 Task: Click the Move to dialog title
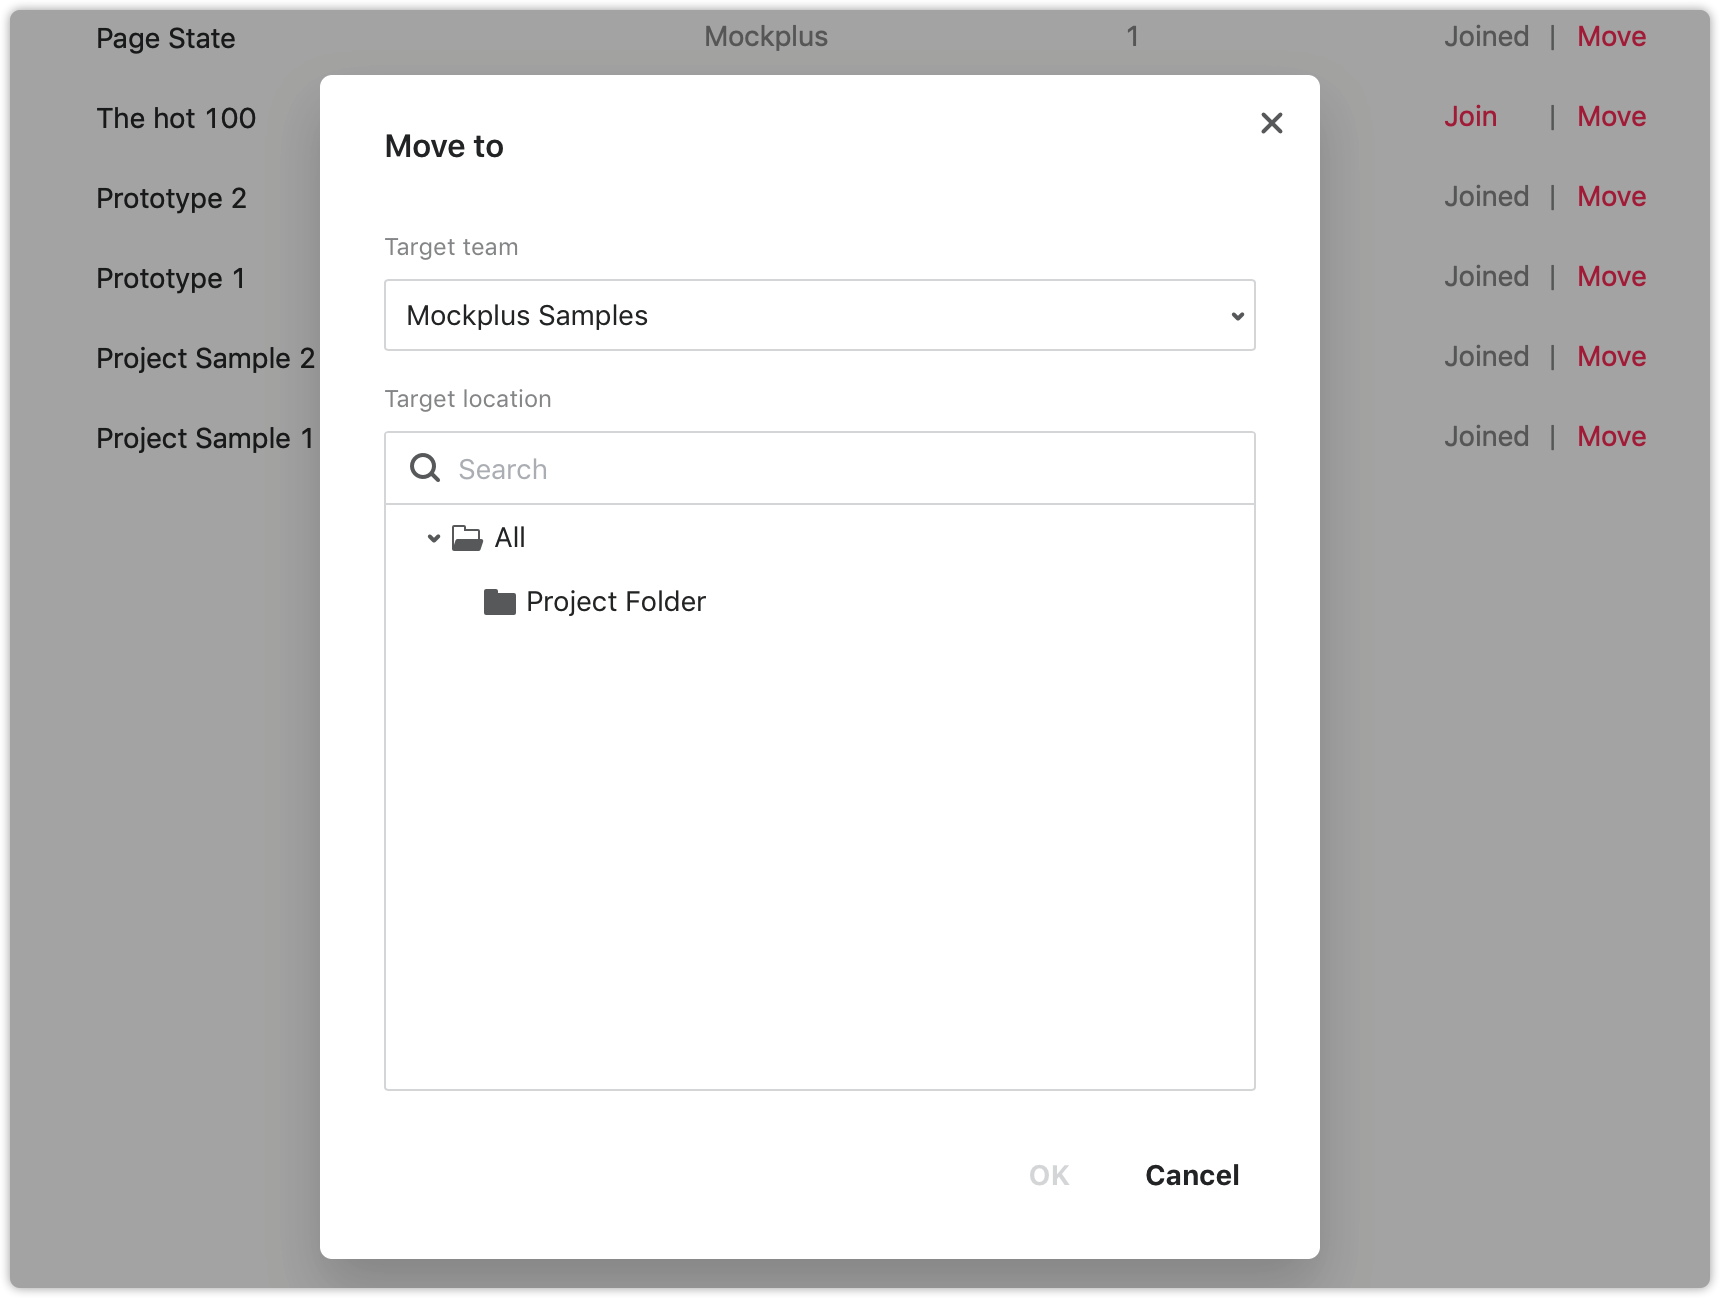click(444, 146)
